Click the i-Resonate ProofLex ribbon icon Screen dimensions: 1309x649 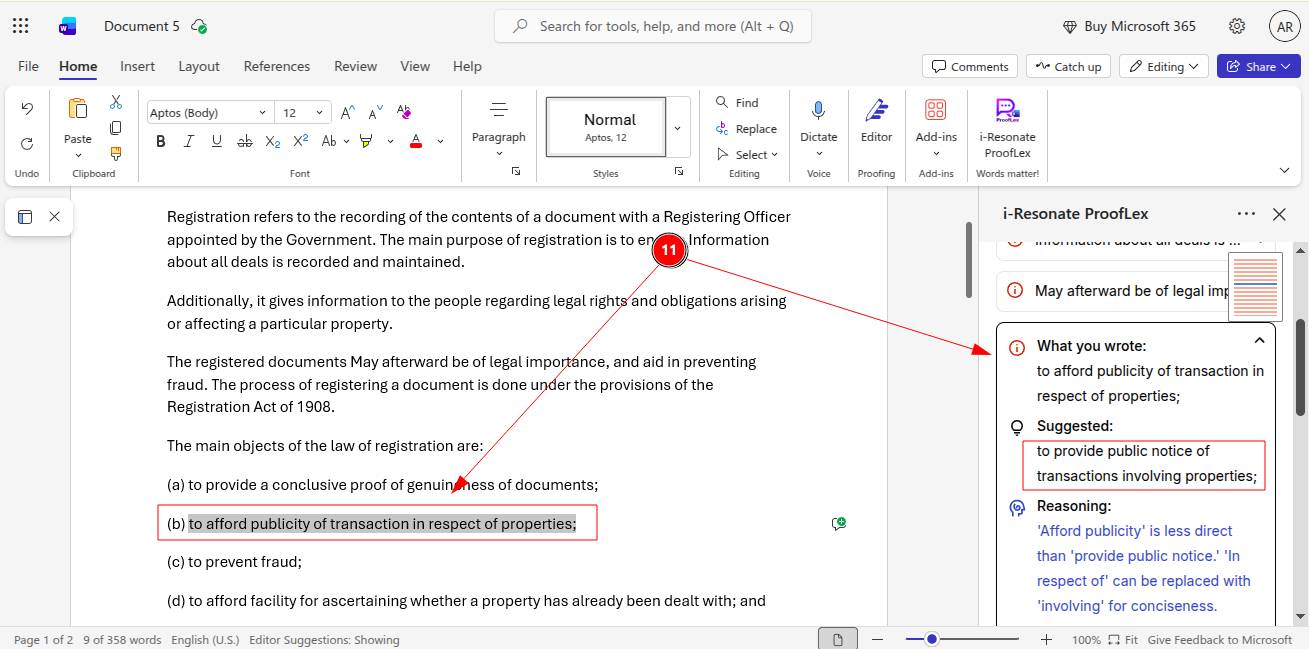pyautogui.click(x=1007, y=111)
